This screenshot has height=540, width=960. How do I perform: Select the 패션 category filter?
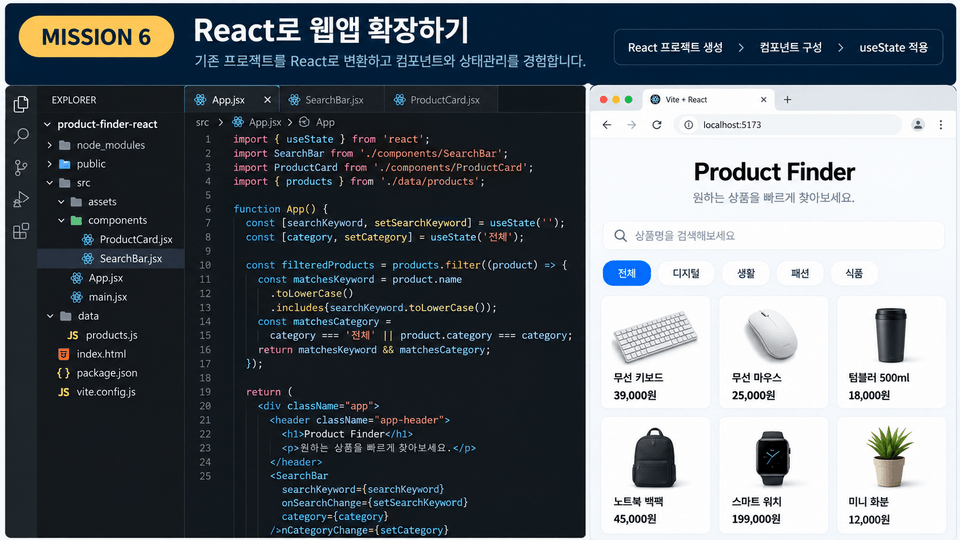click(x=800, y=273)
